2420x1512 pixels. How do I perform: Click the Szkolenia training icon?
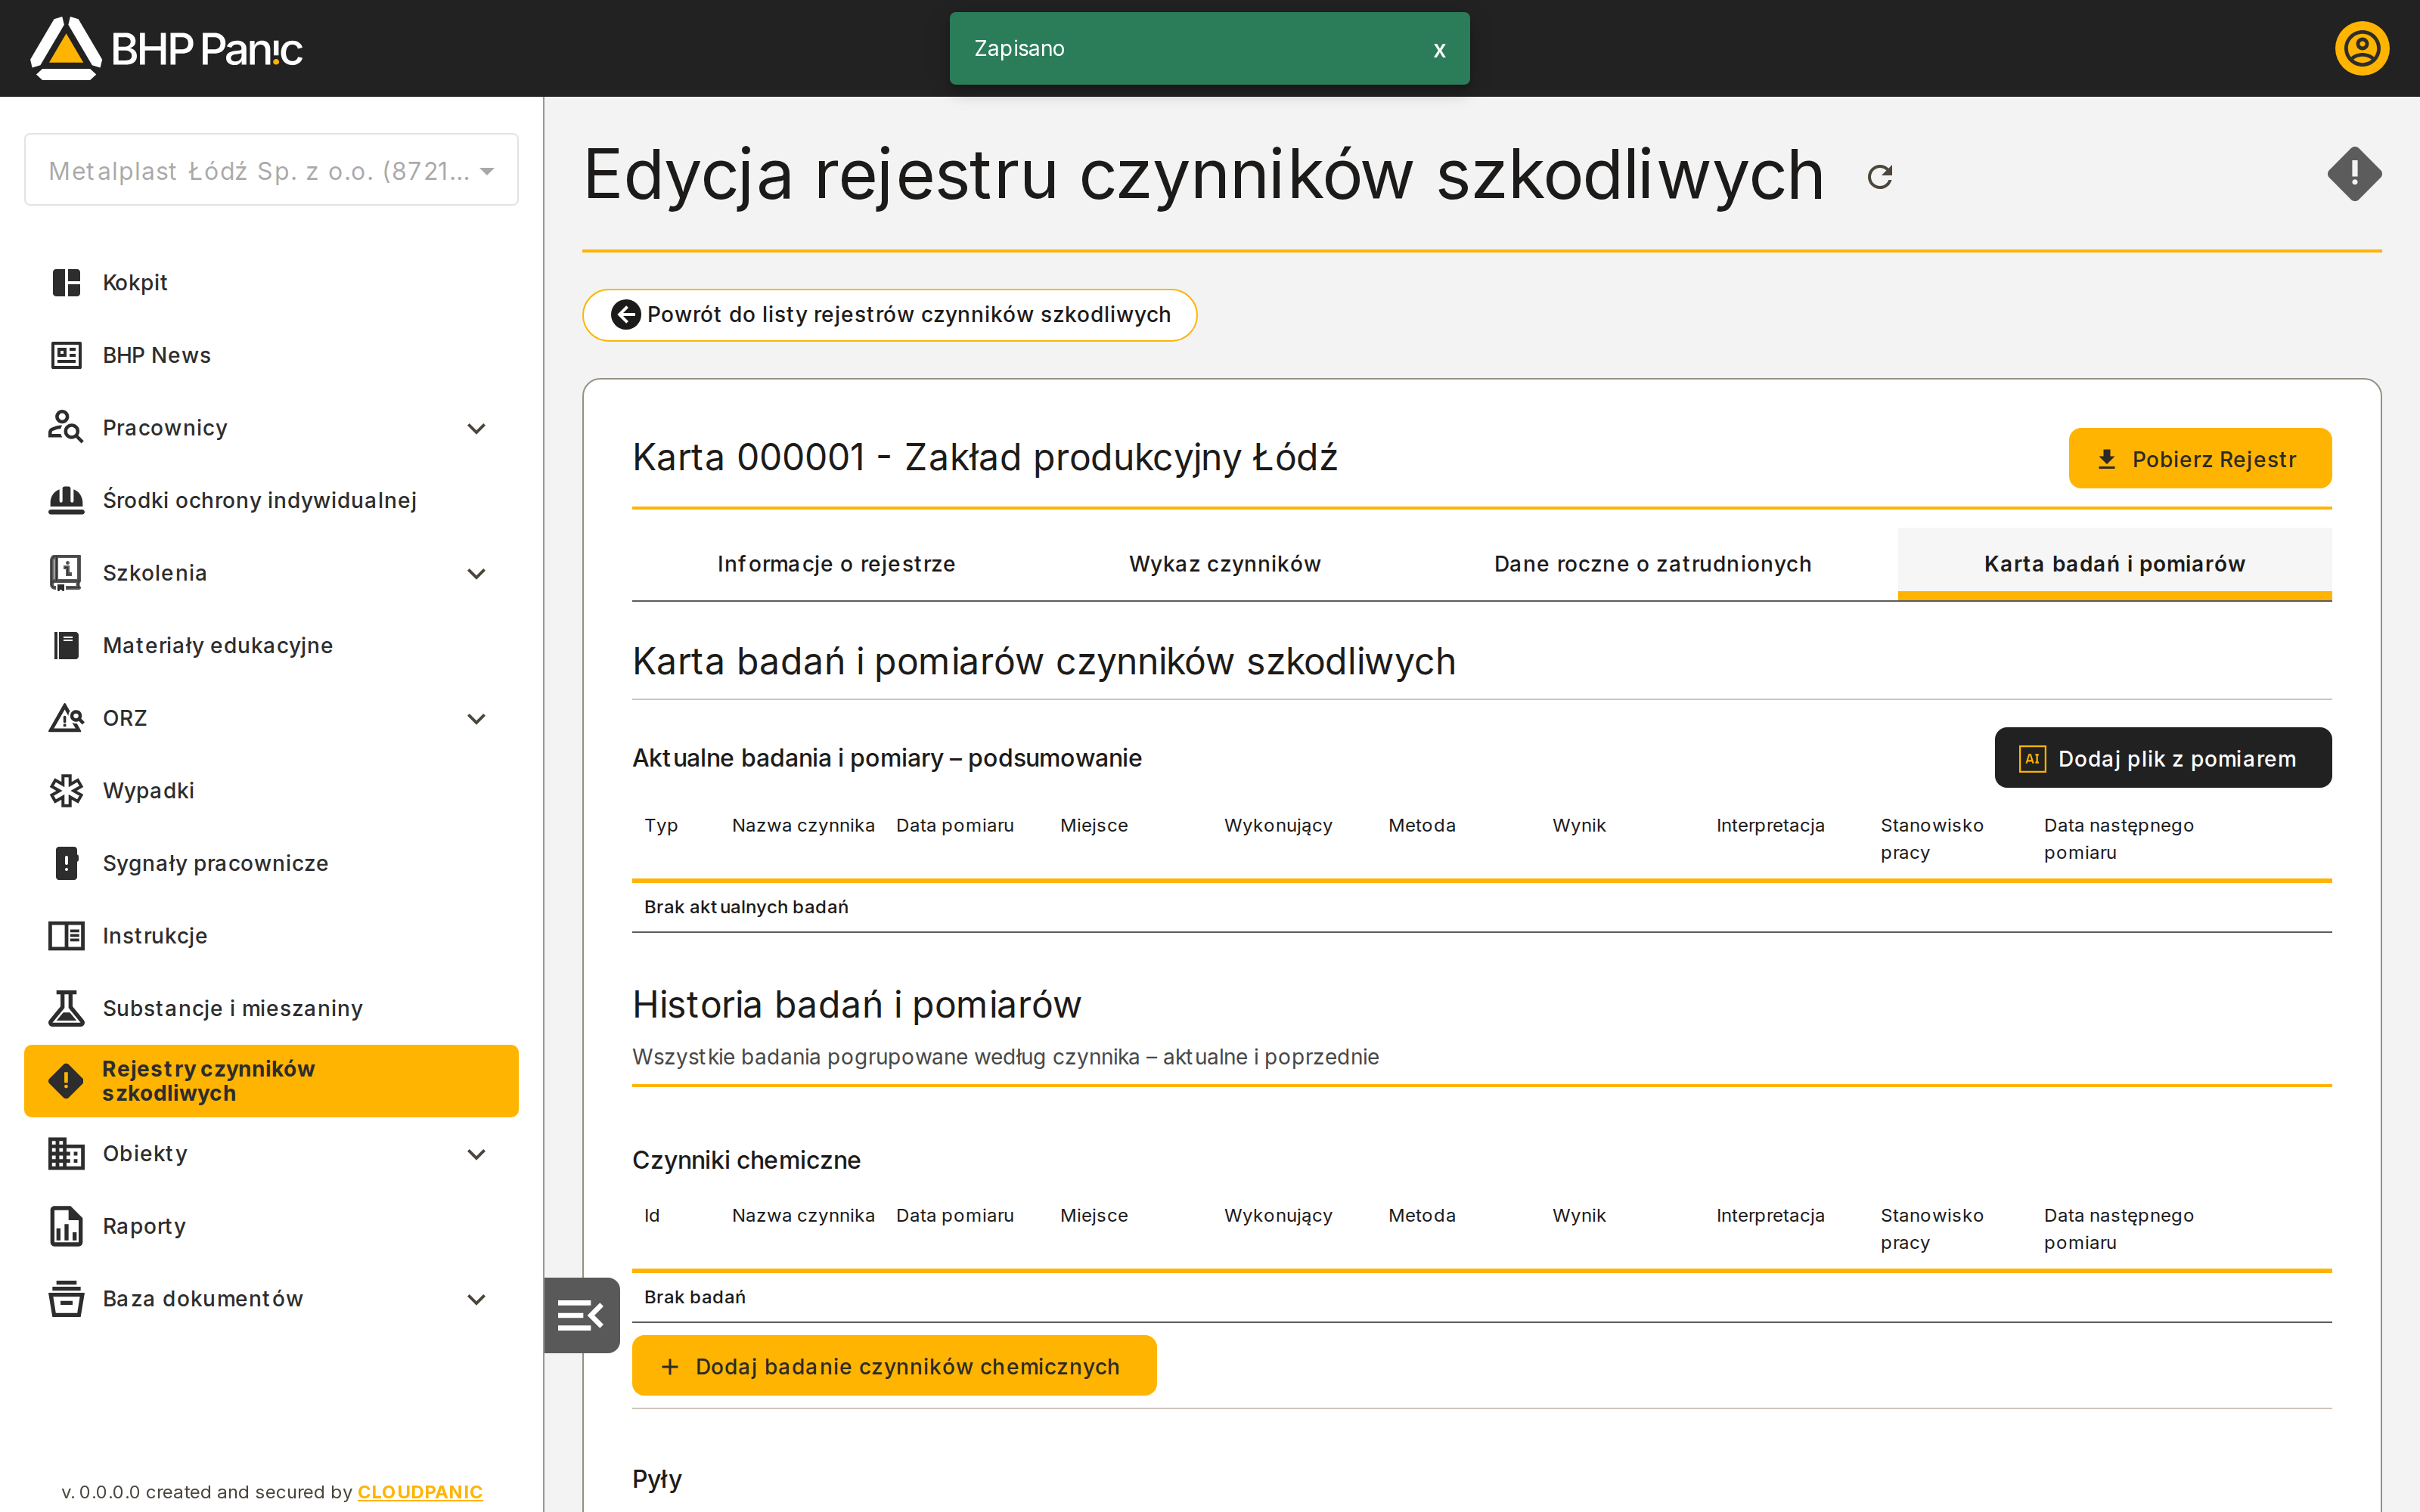66,573
